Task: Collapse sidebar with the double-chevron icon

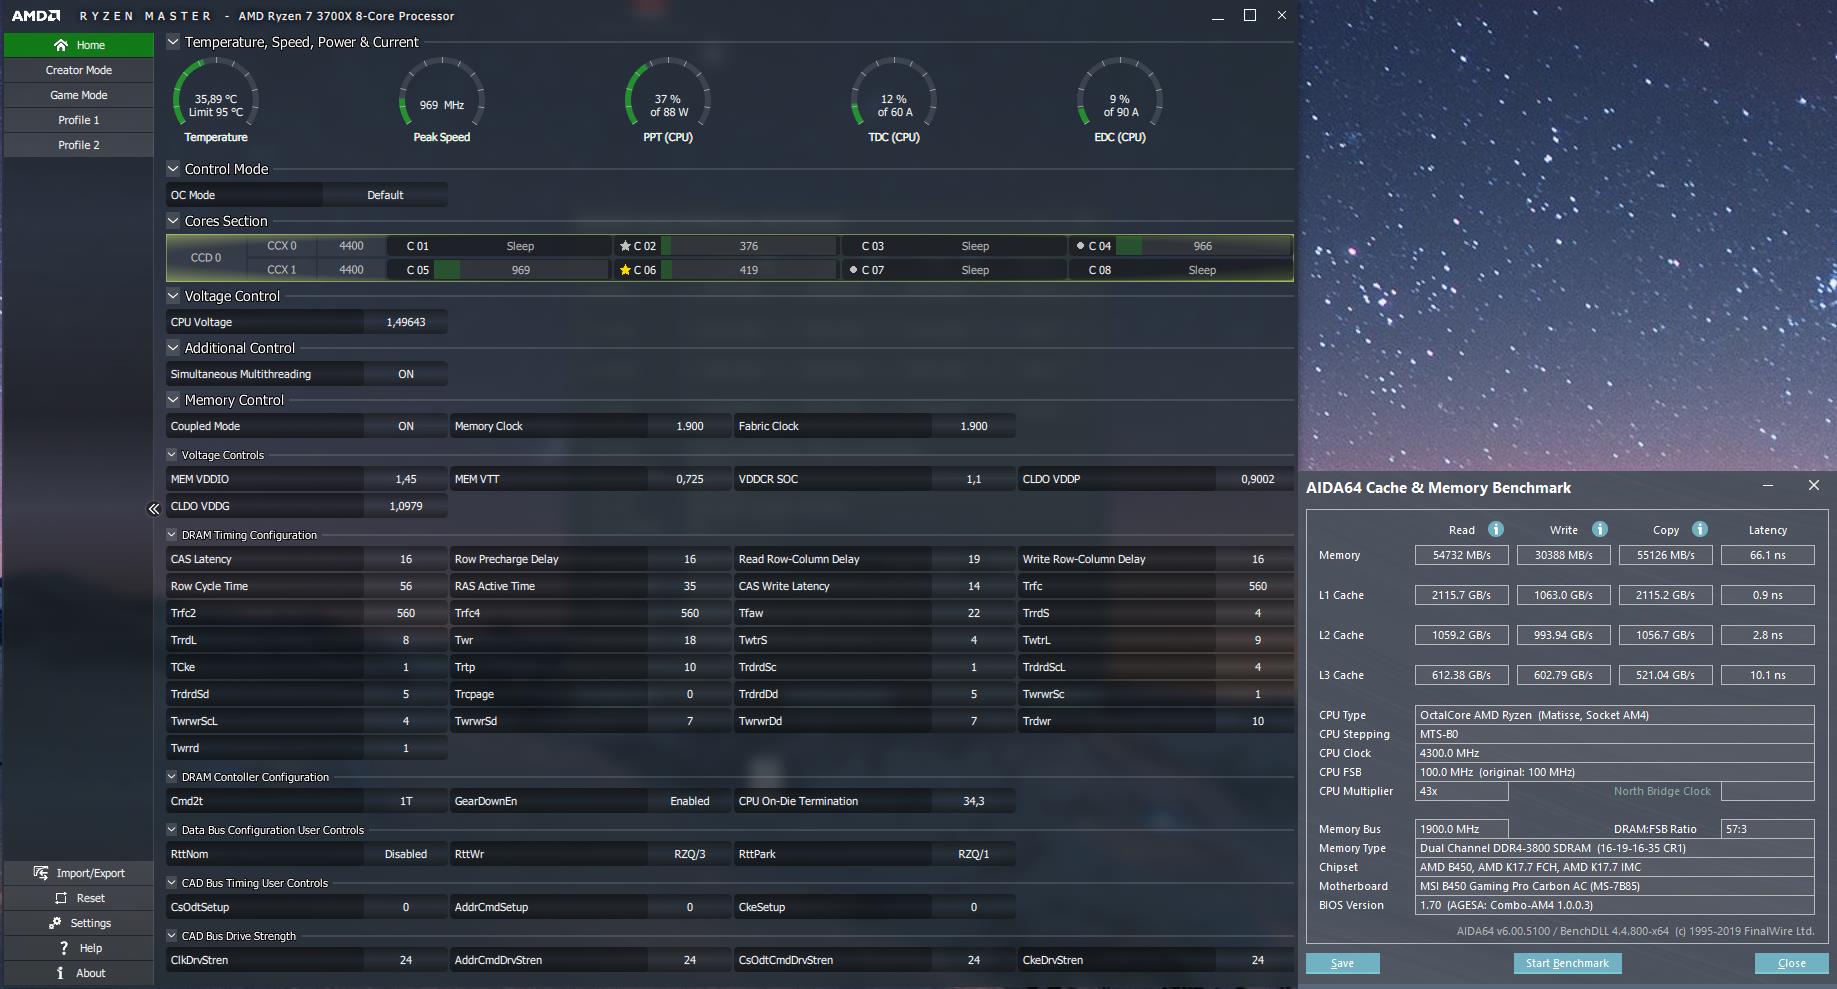Action: tap(154, 509)
